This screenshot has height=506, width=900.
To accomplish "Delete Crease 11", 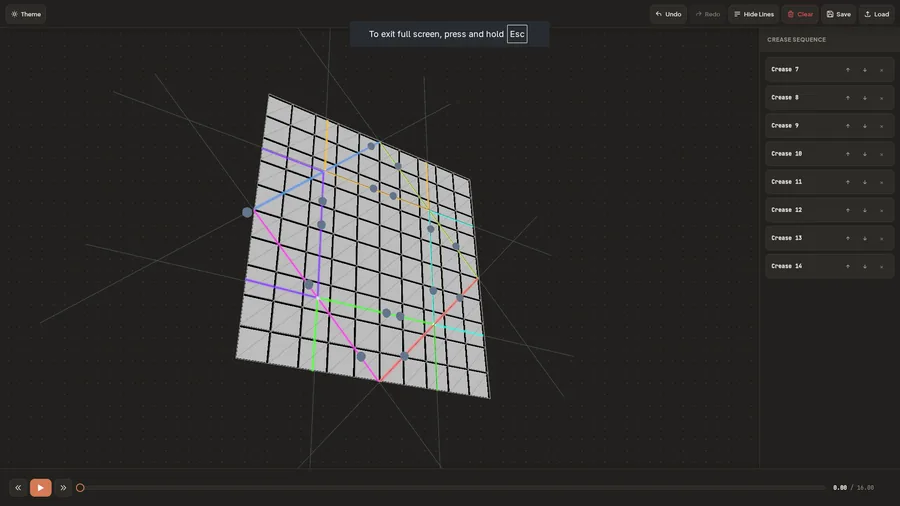I will tap(882, 182).
